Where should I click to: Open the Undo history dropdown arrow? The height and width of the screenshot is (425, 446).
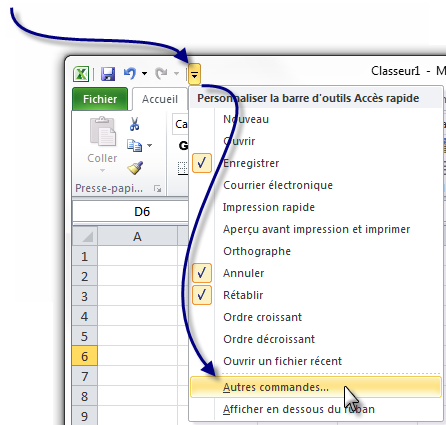144,73
